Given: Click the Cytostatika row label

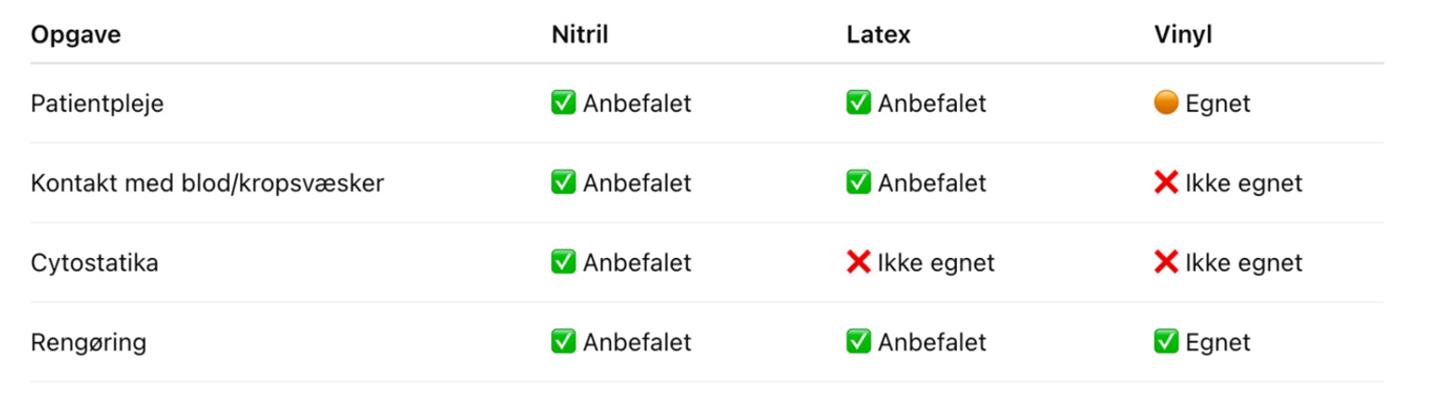Looking at the screenshot, I should click(94, 263).
